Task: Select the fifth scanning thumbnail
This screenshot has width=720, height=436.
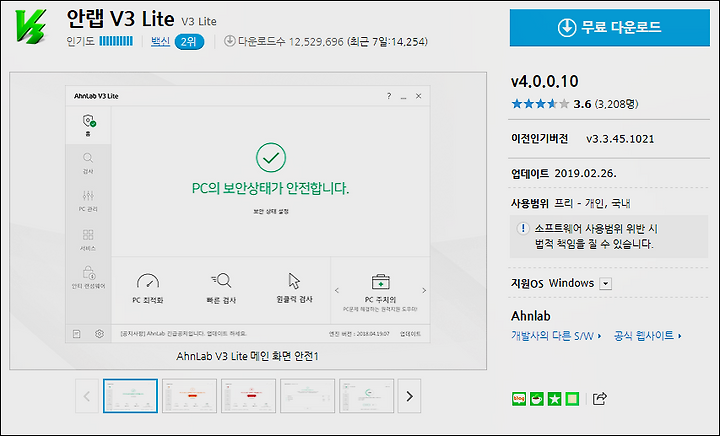Action: tap(366, 396)
